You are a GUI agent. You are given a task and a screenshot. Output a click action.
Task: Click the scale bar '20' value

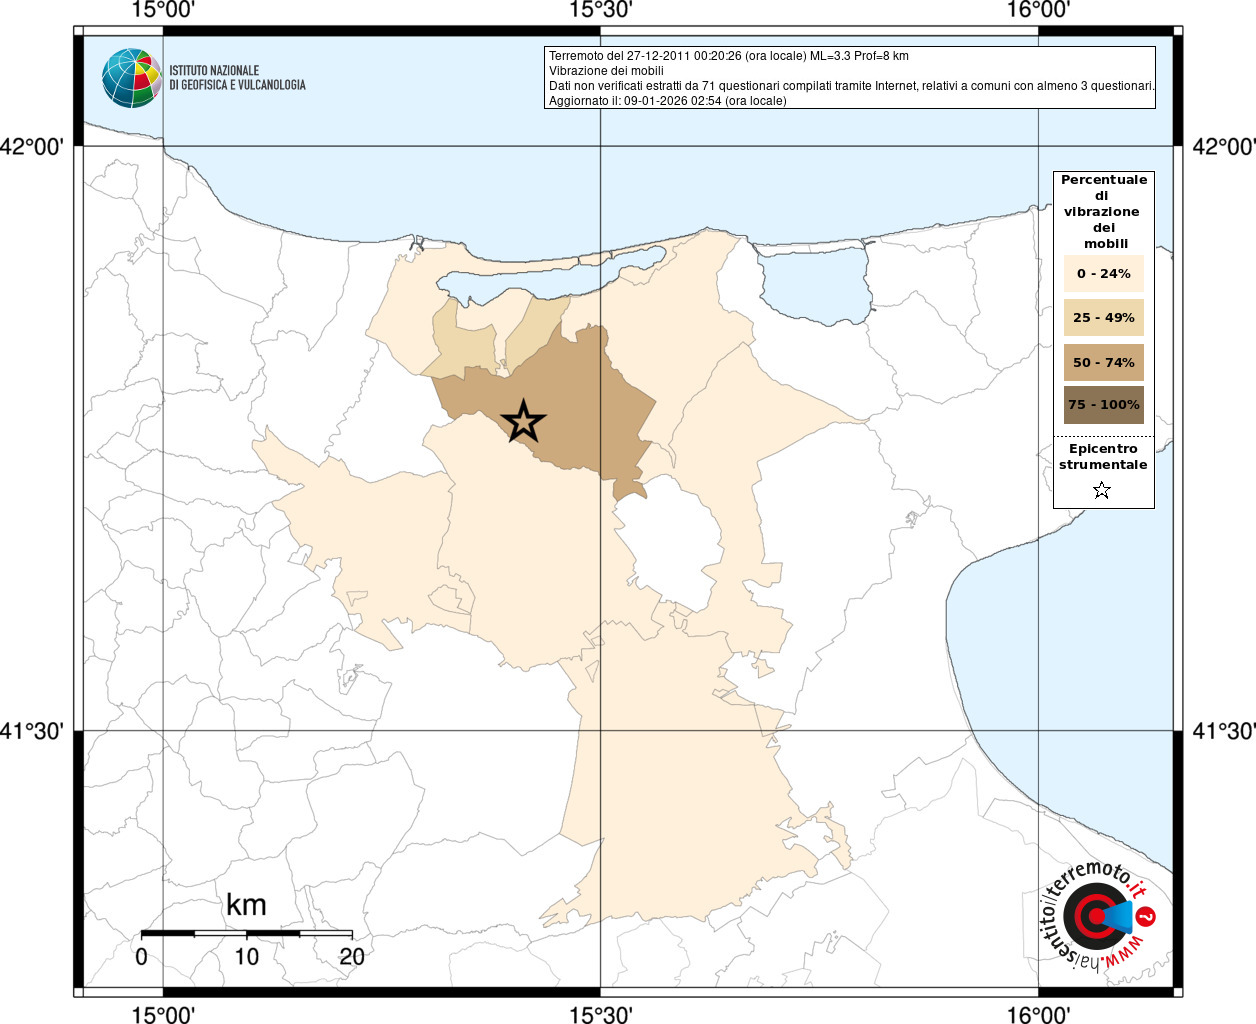352,956
